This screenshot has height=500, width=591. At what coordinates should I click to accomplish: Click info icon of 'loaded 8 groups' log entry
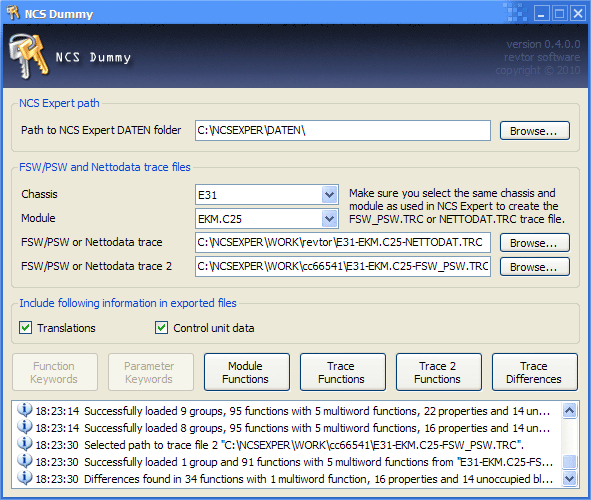(25, 427)
